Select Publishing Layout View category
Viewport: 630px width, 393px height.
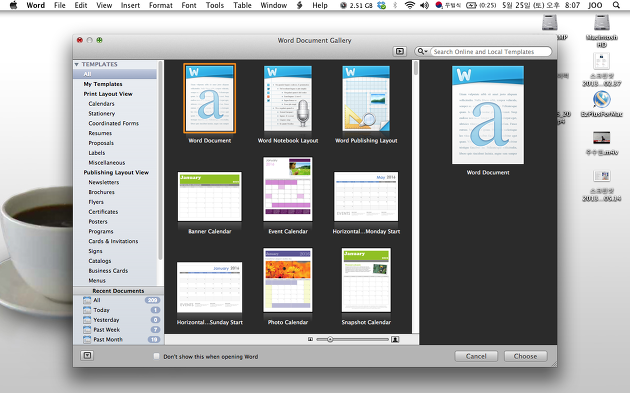click(116, 172)
